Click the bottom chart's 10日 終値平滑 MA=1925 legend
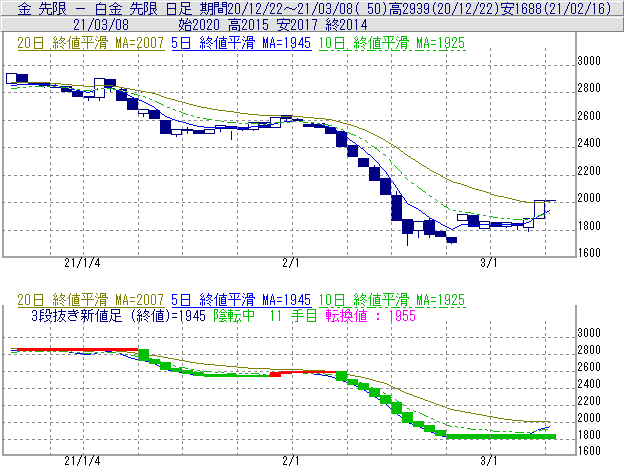624x473 pixels. (392, 300)
